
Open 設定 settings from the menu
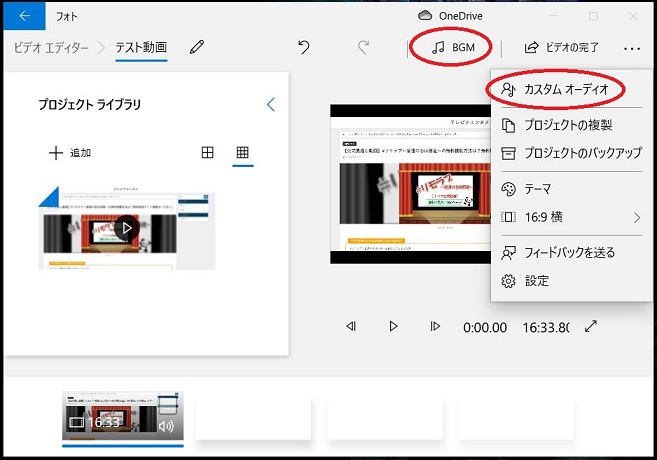tap(537, 281)
